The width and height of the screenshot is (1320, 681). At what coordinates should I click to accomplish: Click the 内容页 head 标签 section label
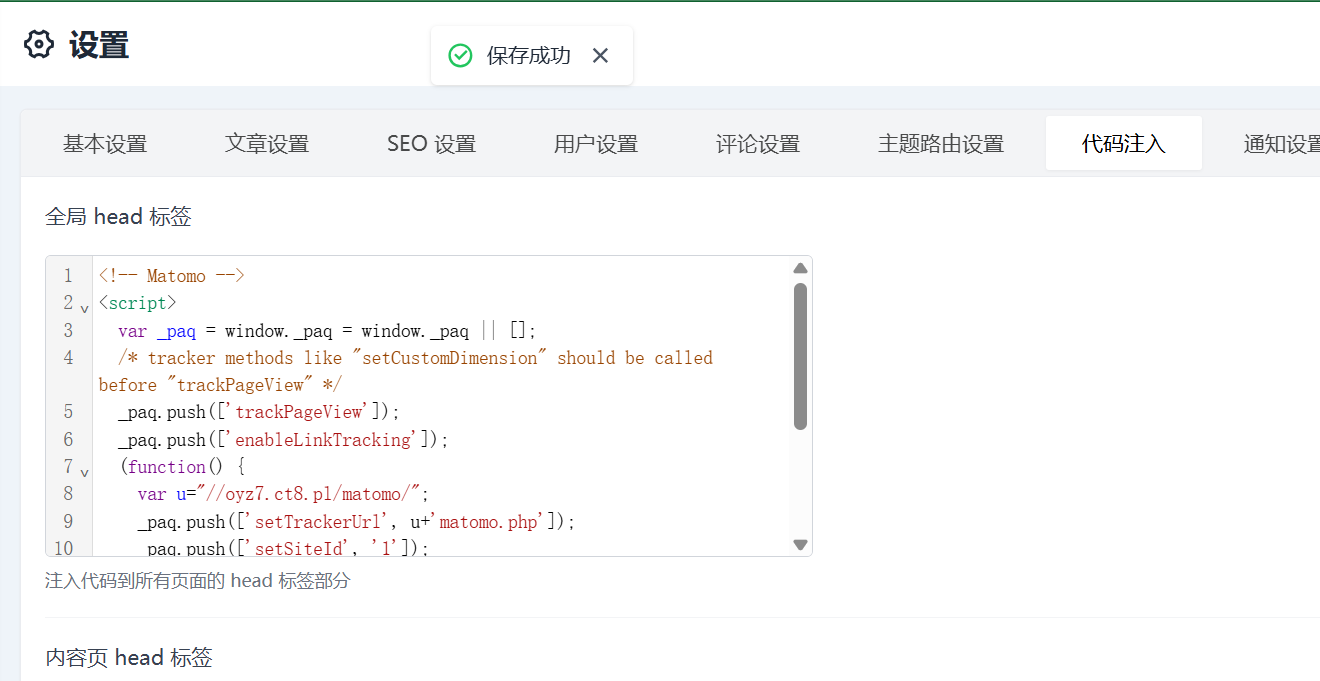129,657
